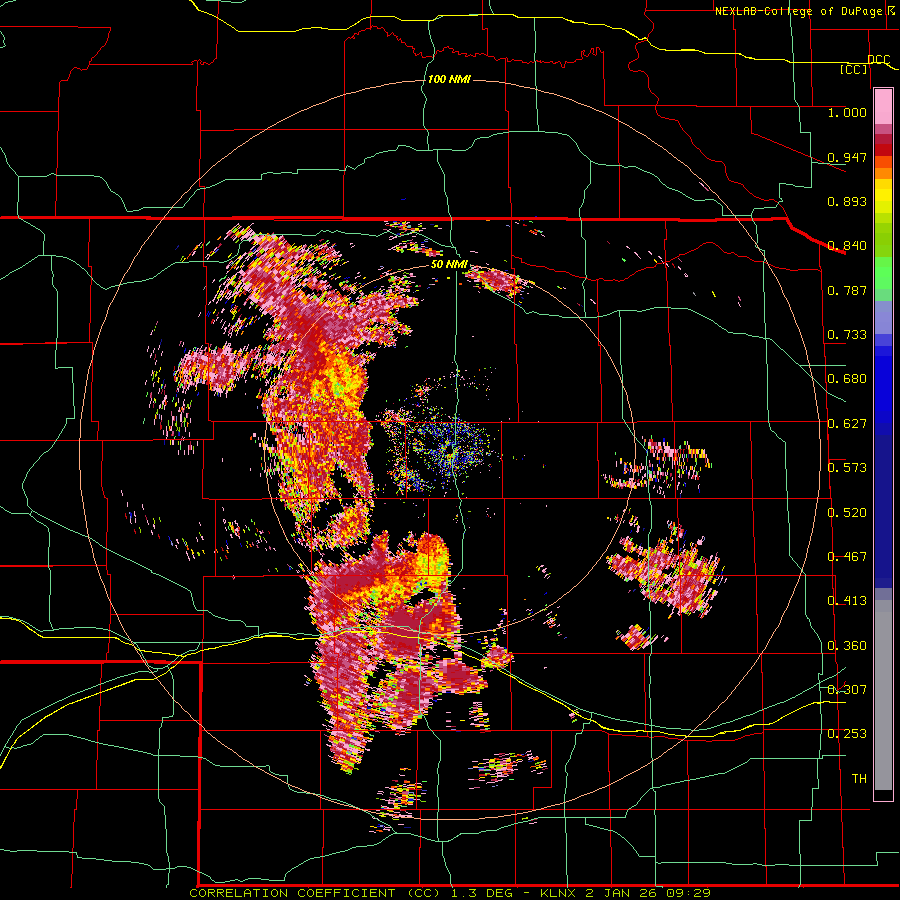Screen dimensions: 900x900
Task: Select the 0.253 scale value
Action: [847, 734]
